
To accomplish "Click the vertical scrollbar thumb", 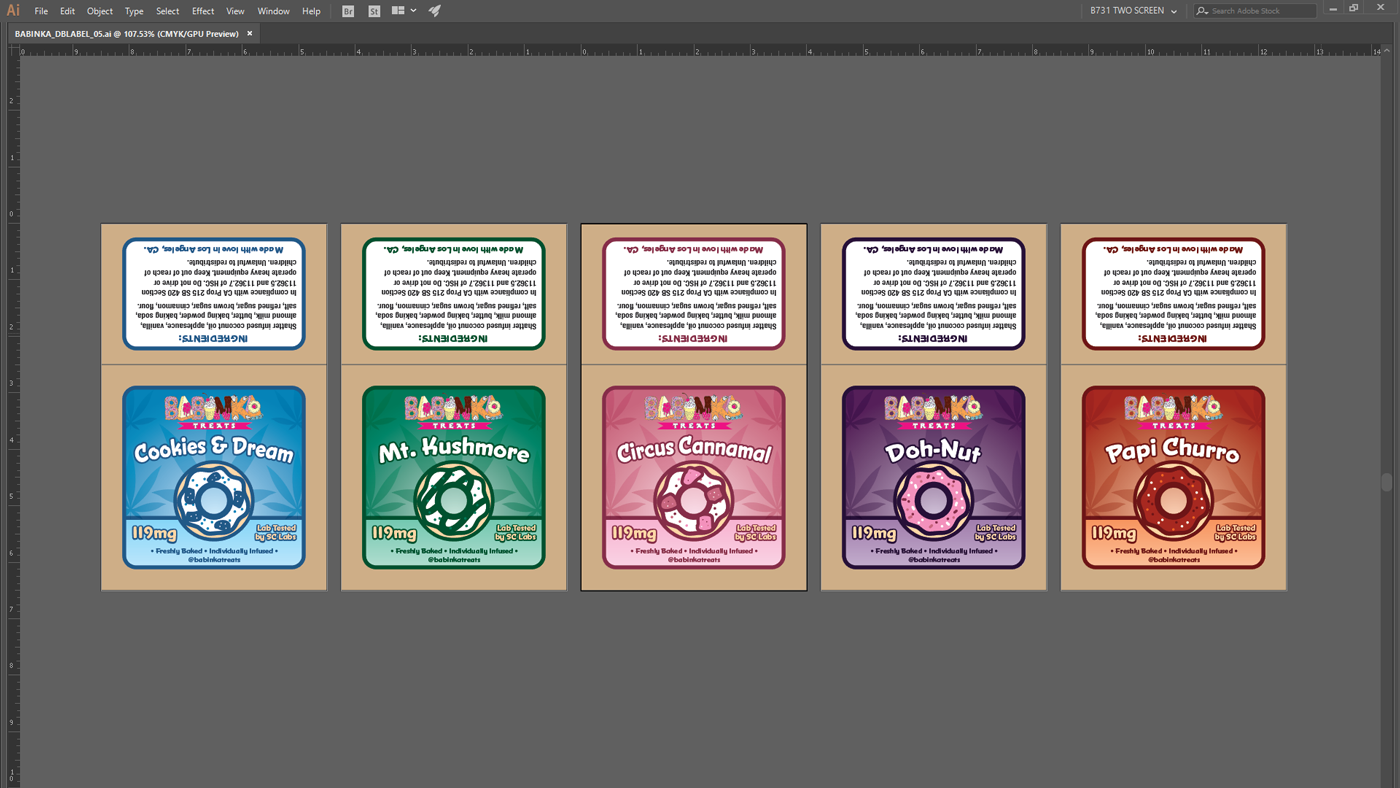I will click(1387, 482).
